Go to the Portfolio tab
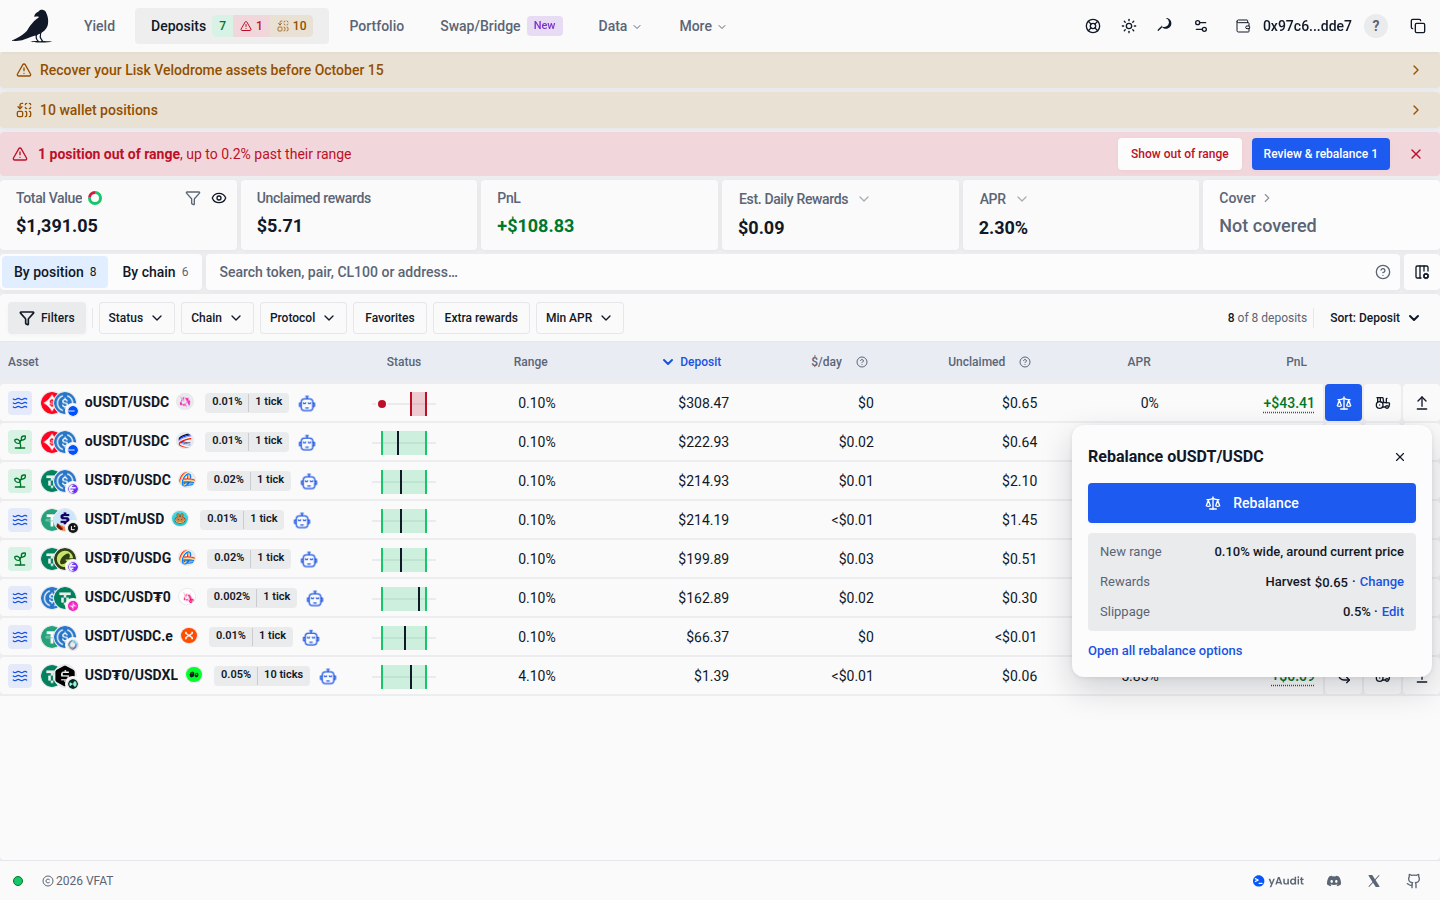 pos(377,26)
